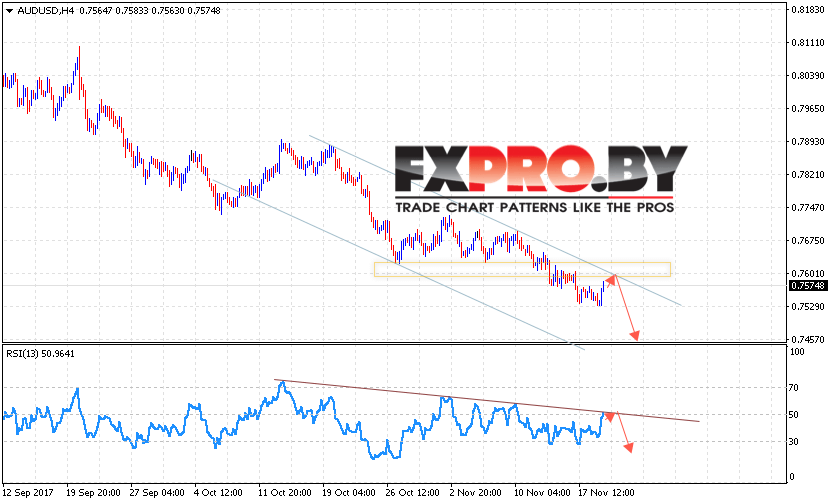Select the OHLC values 0.75647 0.75833 0.75630 0.75748
Image resolution: width=829 pixels, height=504 pixels.
150,11
